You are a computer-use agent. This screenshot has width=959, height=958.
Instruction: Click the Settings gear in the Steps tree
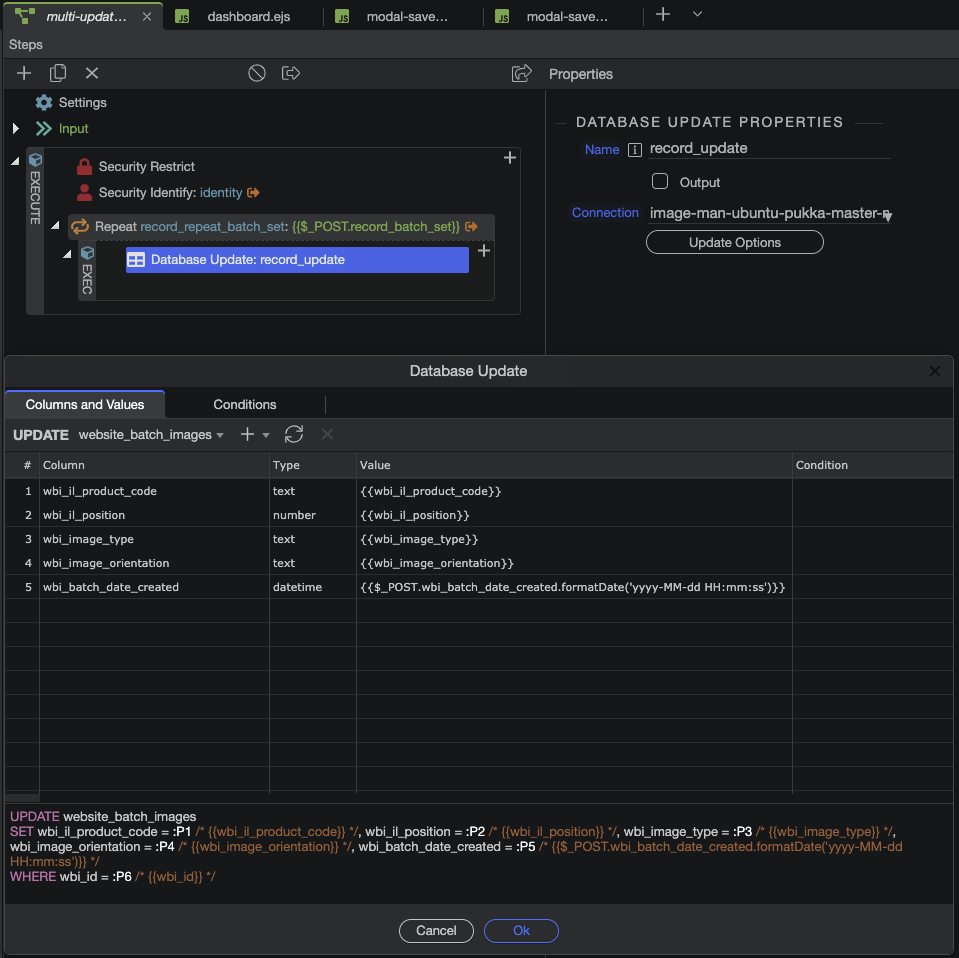(x=44, y=102)
